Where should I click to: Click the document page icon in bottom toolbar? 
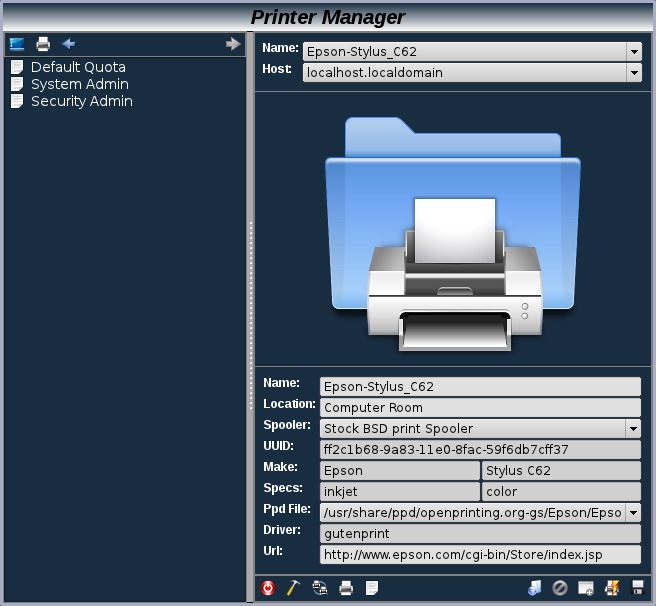click(372, 588)
